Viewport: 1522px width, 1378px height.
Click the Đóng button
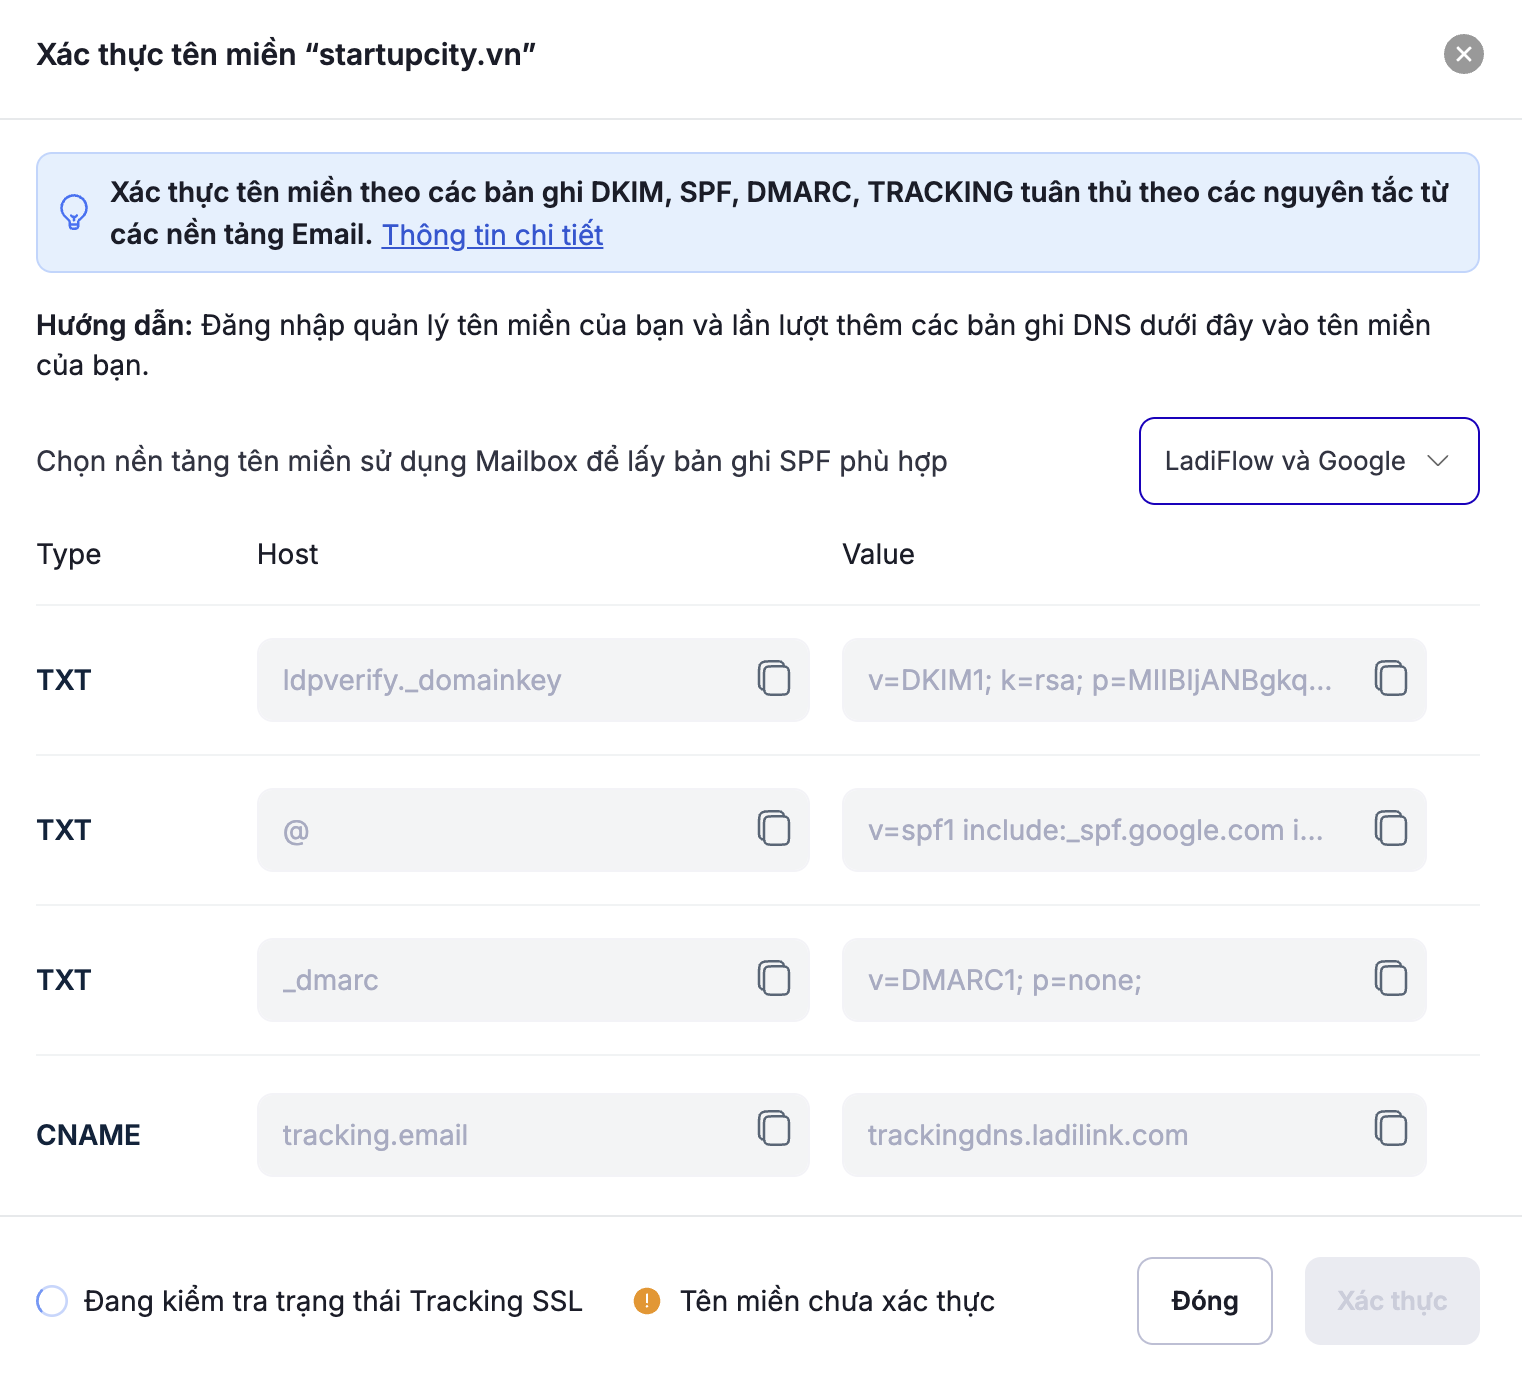[1204, 1301]
